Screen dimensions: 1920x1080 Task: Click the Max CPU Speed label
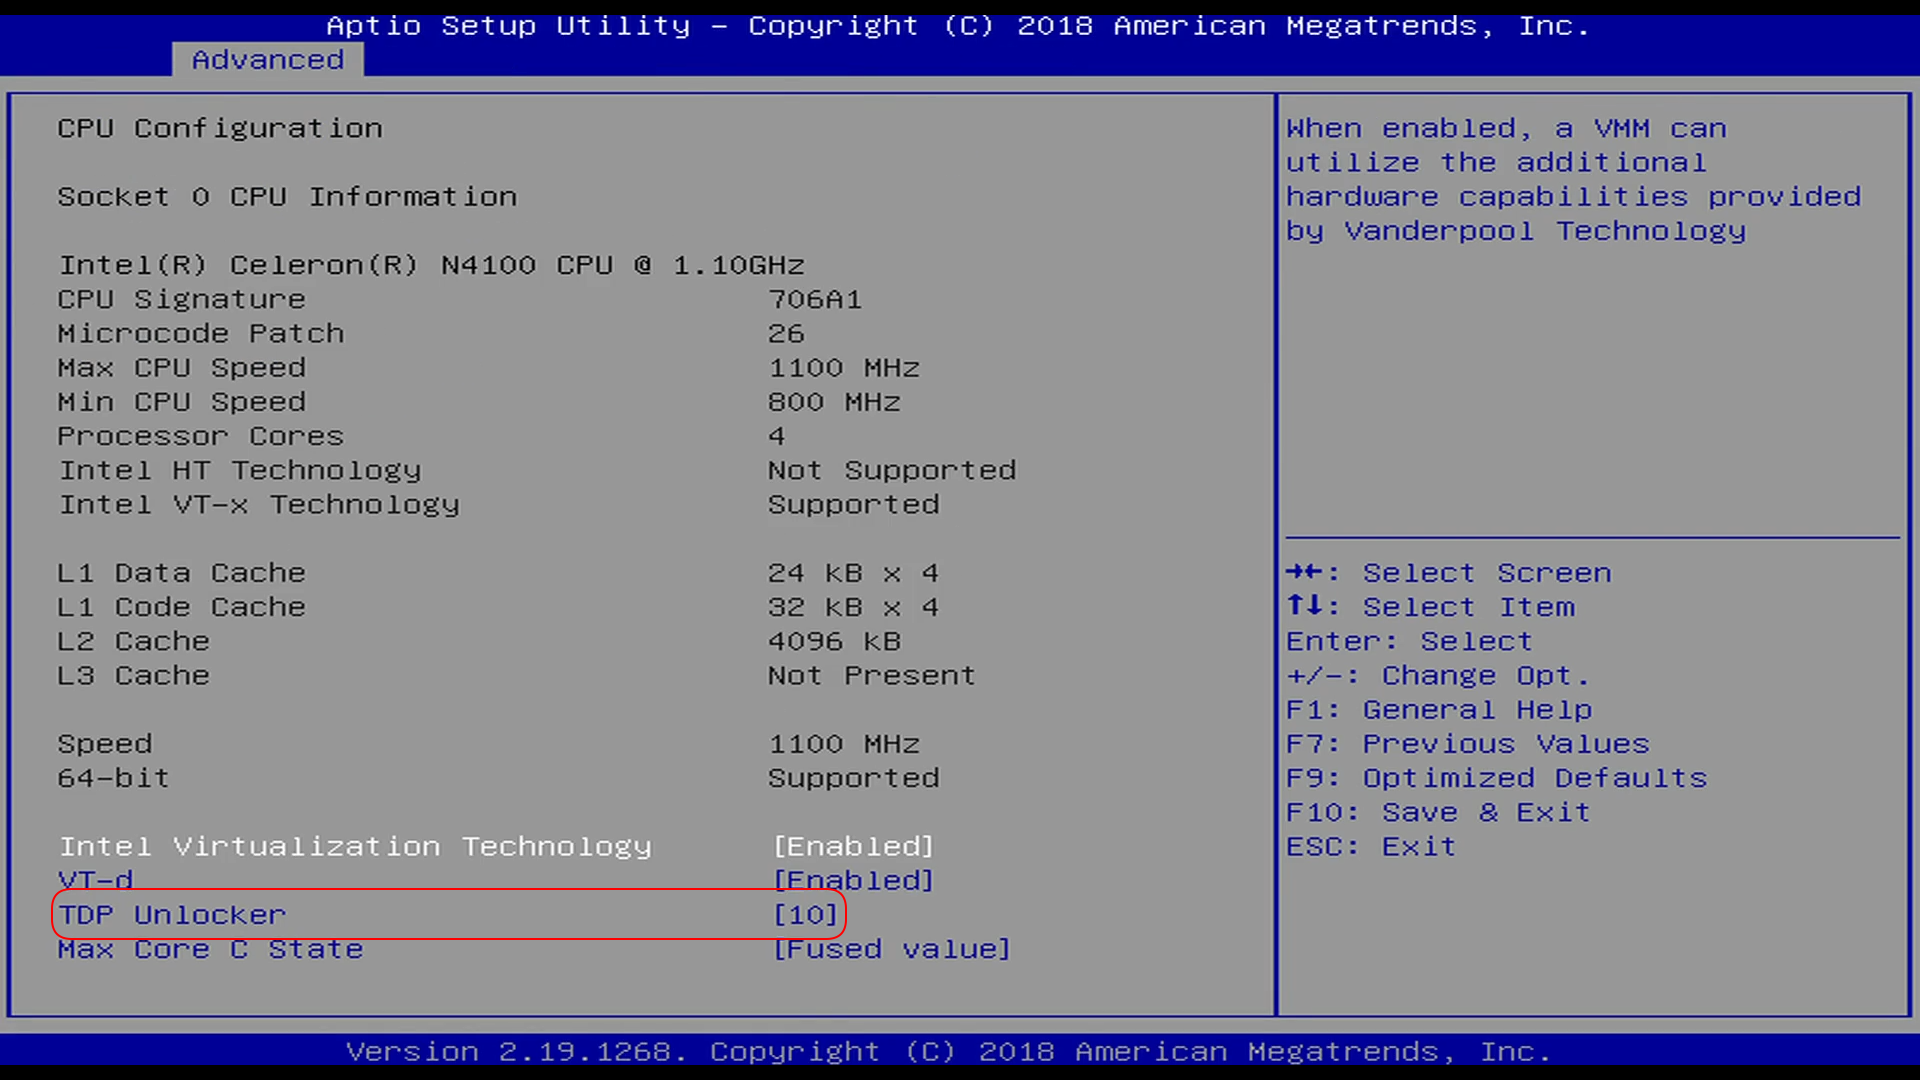181,368
